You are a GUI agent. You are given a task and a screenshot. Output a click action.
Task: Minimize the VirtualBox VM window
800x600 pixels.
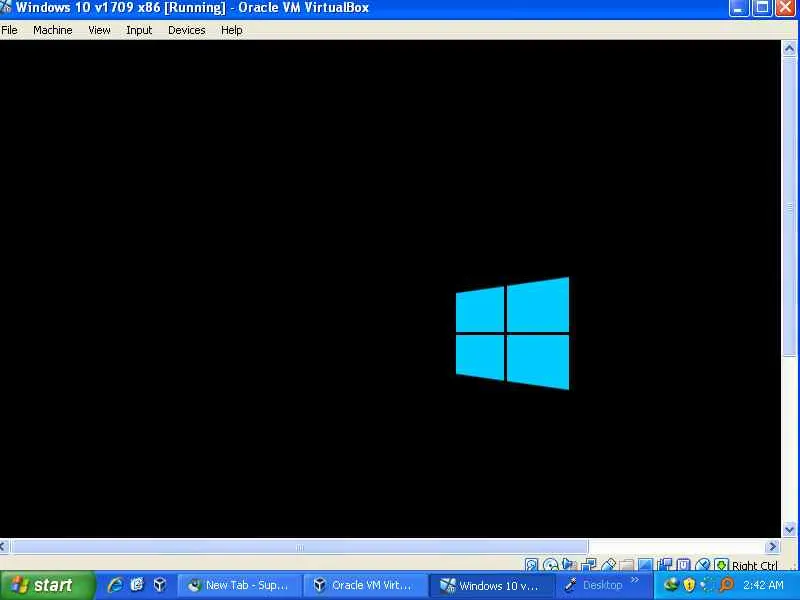click(x=739, y=8)
